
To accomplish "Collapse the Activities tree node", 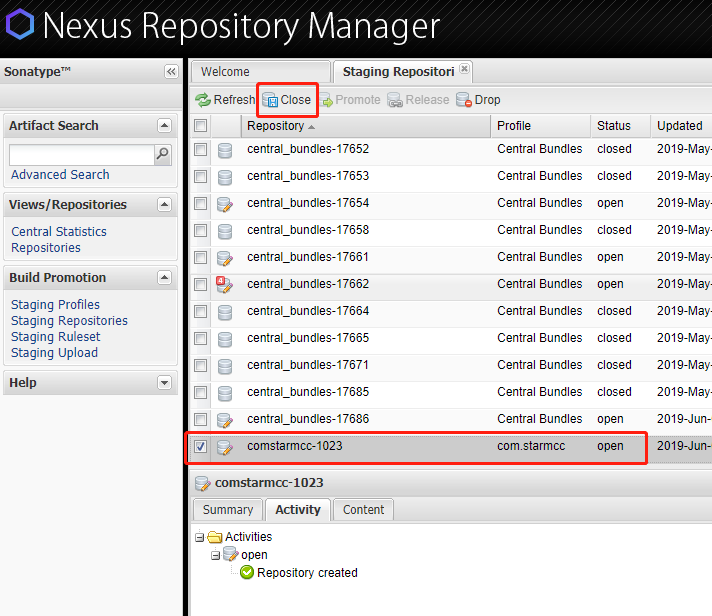I will pos(199,537).
